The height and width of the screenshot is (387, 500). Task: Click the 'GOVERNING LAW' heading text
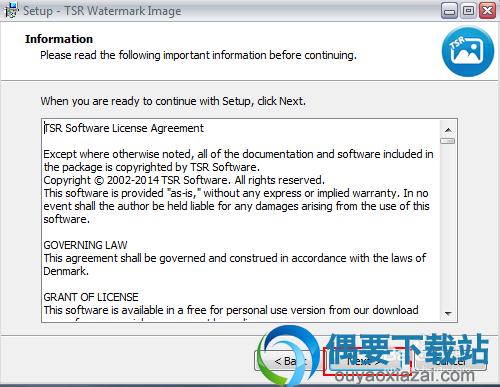click(85, 245)
